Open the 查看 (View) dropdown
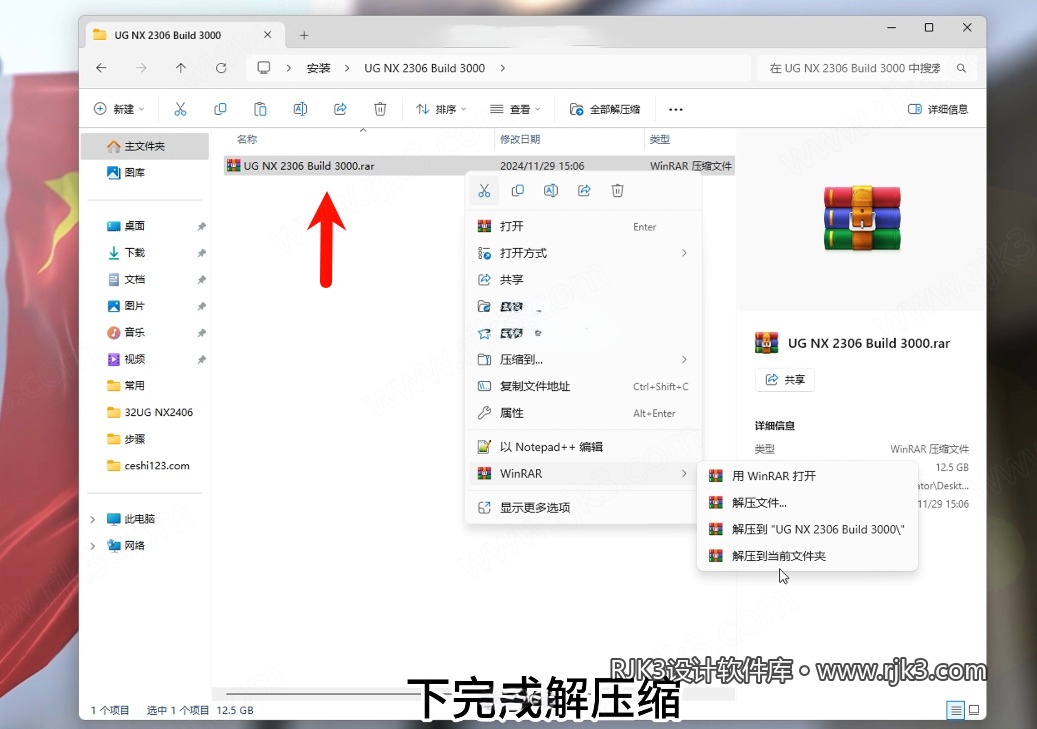Viewport: 1037px width, 729px height. [x=515, y=109]
